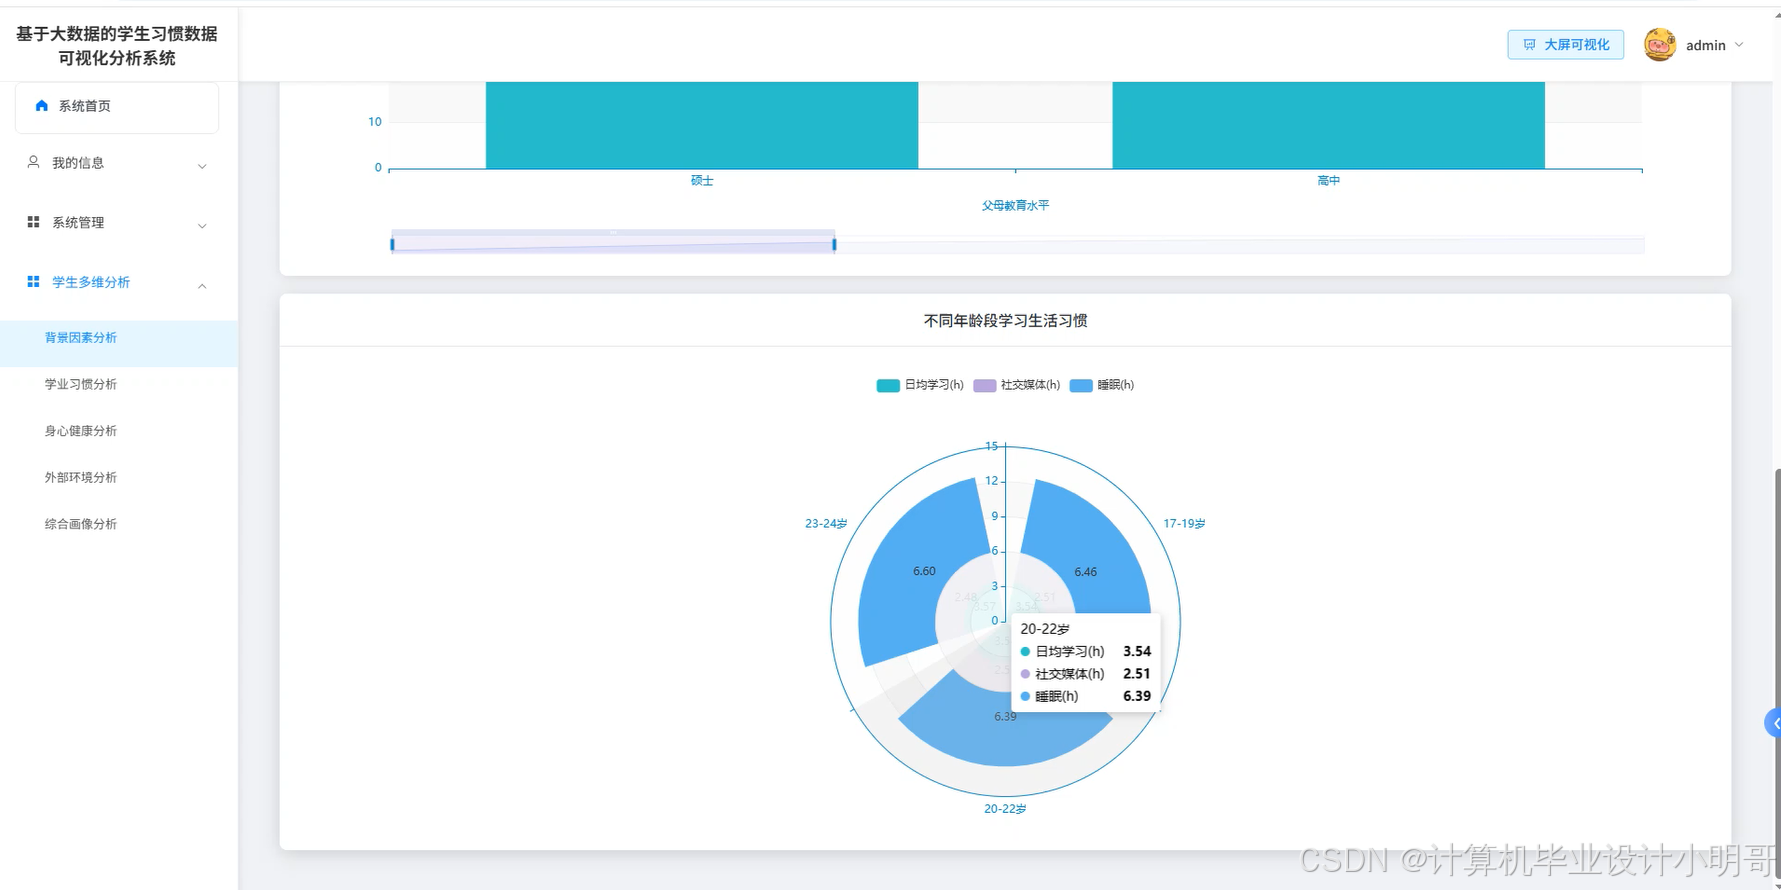
Task: Click the 23-24岁 axis label
Action: pyautogui.click(x=826, y=524)
